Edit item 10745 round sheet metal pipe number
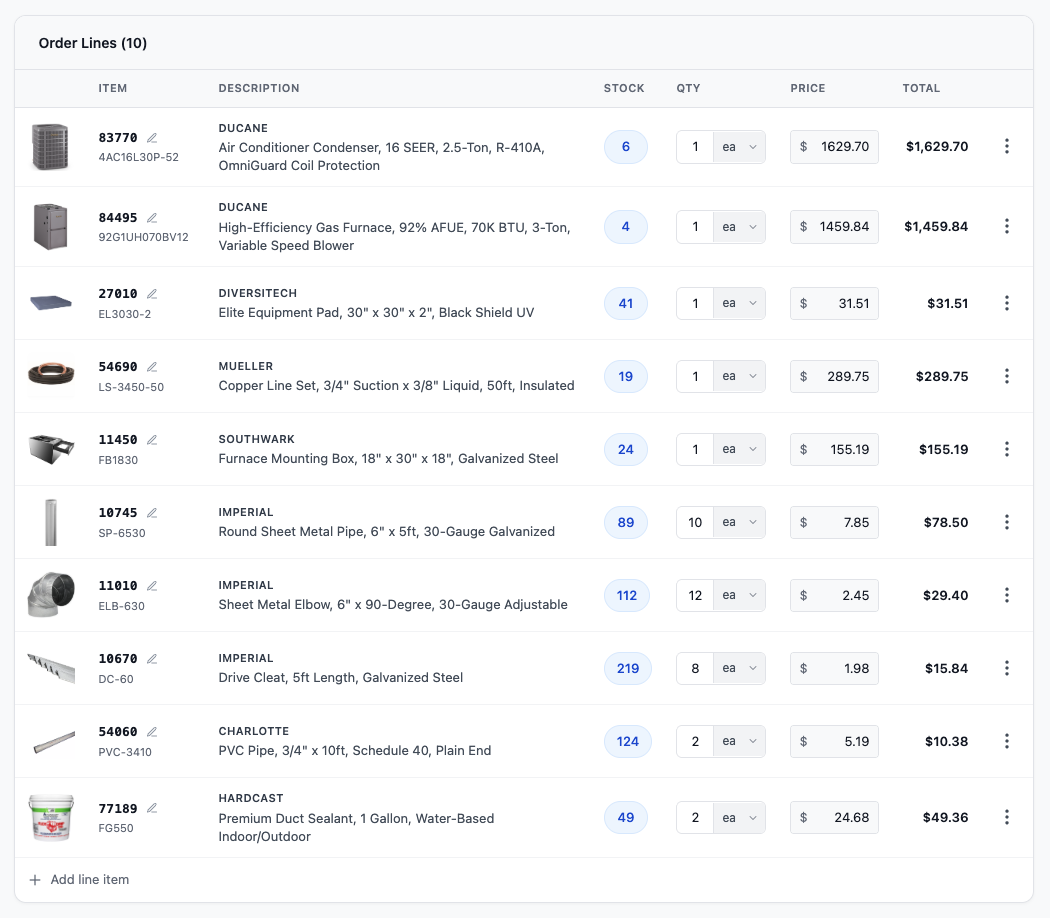 tap(151, 512)
